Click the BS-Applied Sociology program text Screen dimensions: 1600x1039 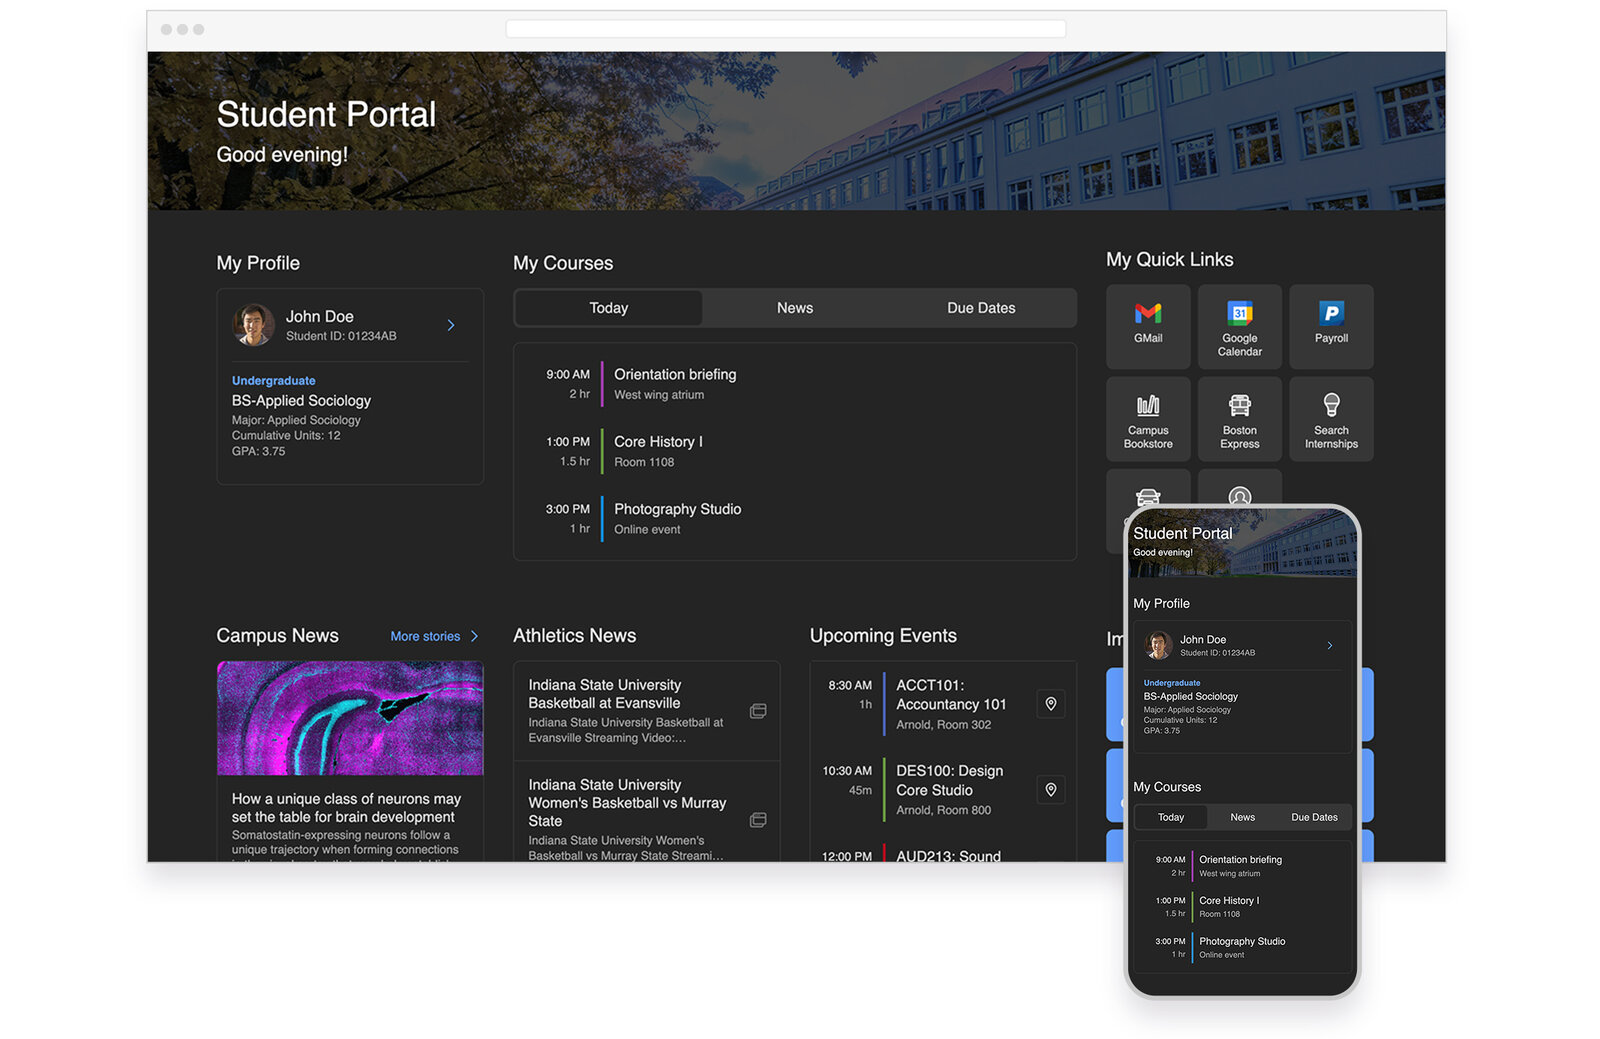coord(301,400)
